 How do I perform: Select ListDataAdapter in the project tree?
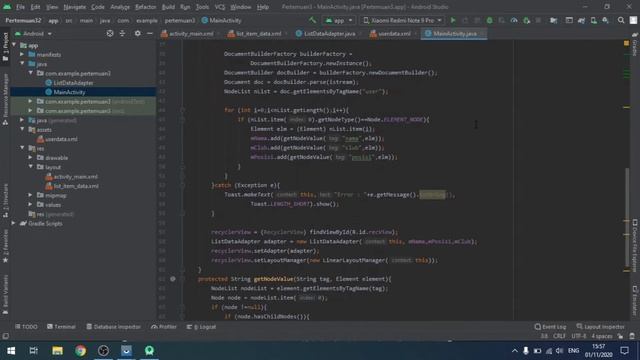(73, 82)
